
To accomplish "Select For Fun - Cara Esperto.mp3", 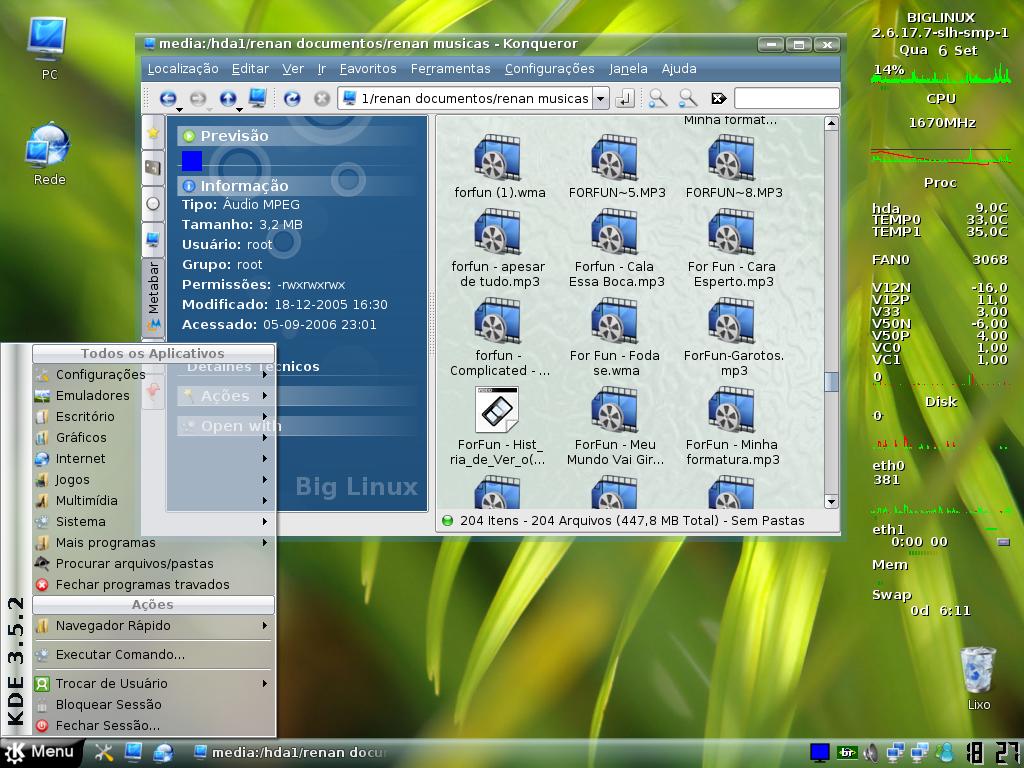I will pos(733,248).
